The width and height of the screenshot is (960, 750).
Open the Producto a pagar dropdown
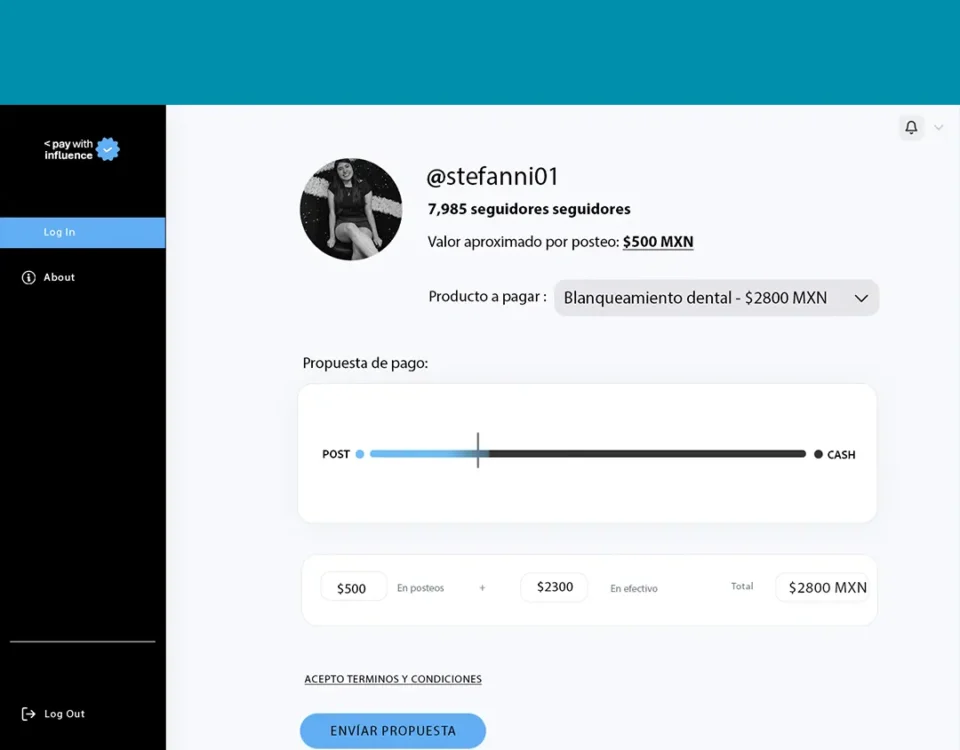[x=715, y=298]
